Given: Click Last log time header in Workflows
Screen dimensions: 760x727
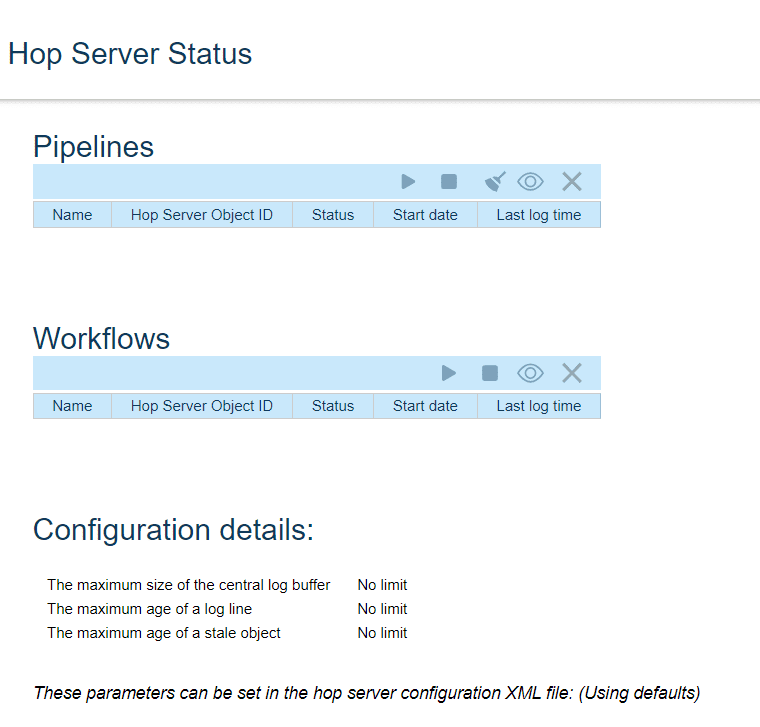Looking at the screenshot, I should click(538, 406).
